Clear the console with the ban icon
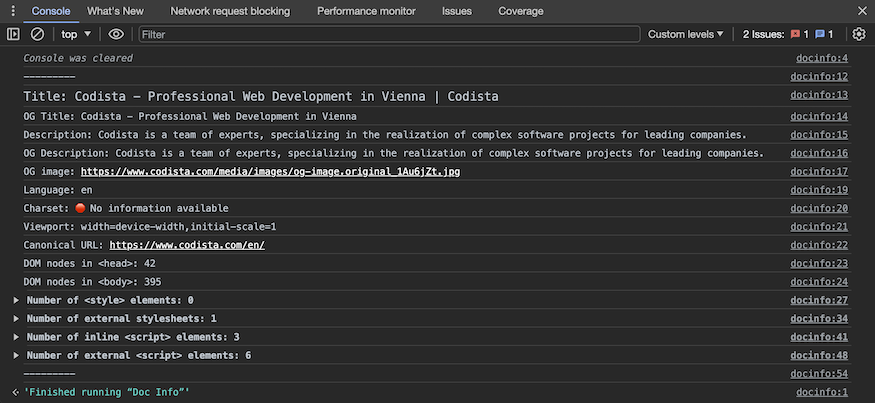Image resolution: width=875 pixels, height=403 pixels. click(x=37, y=34)
